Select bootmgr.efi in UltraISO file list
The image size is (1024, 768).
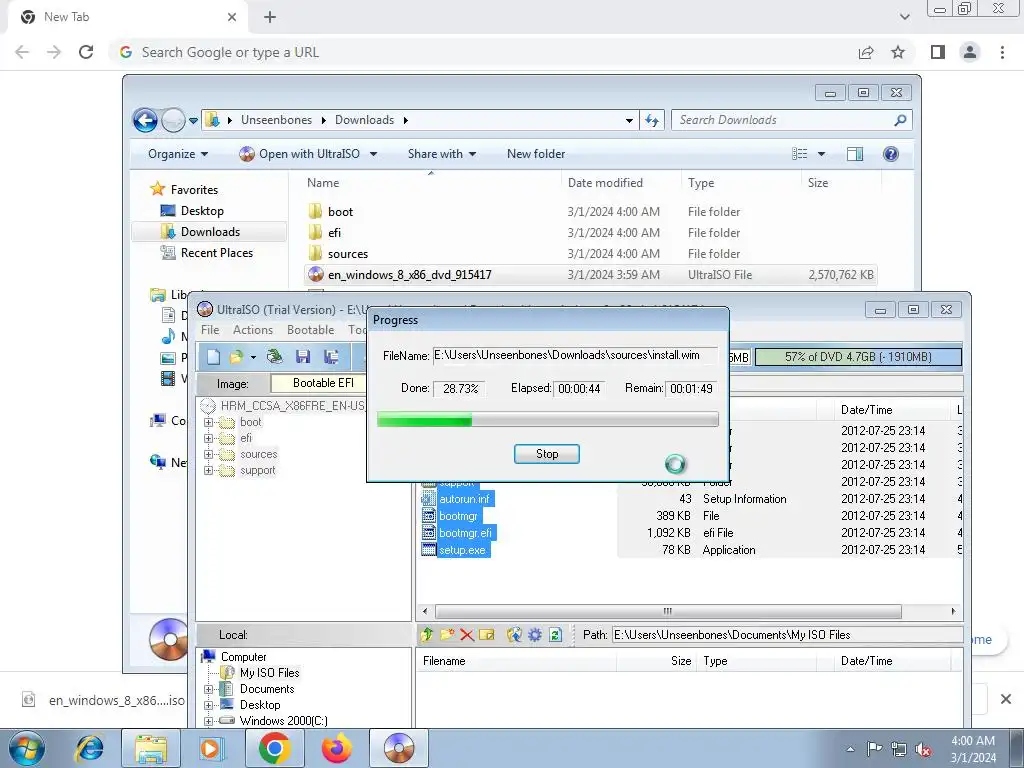click(465, 533)
